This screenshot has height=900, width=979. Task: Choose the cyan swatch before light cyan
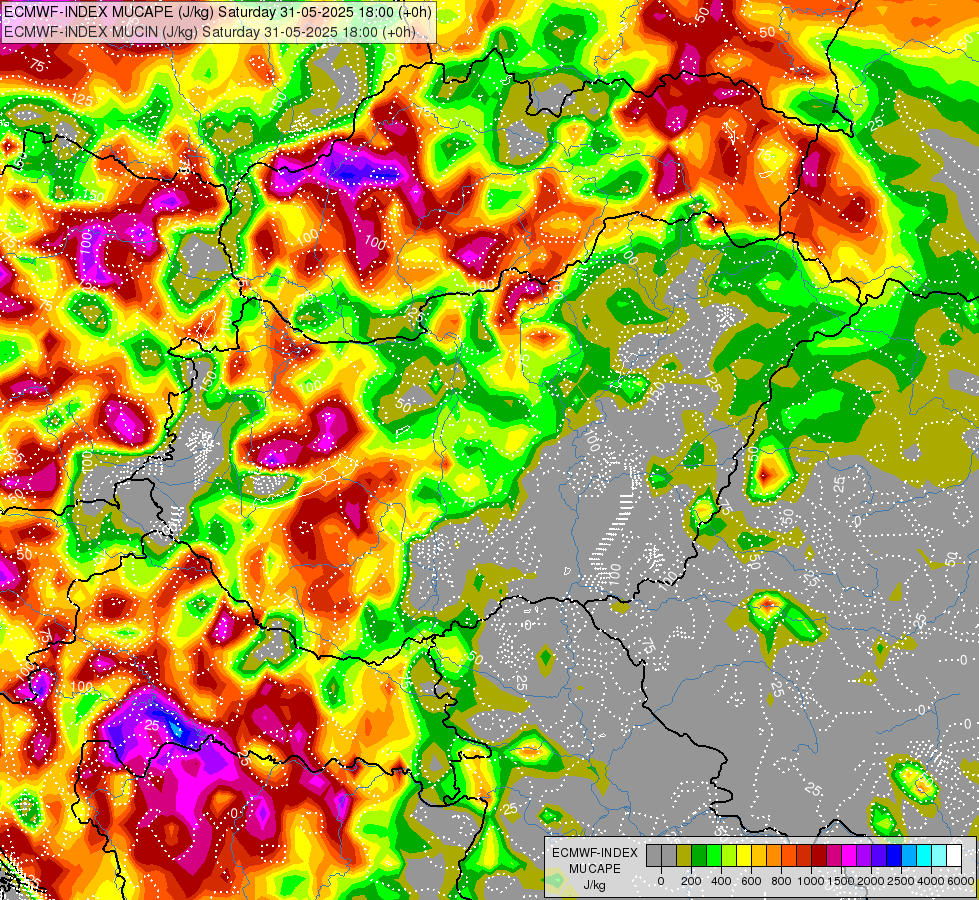(925, 856)
